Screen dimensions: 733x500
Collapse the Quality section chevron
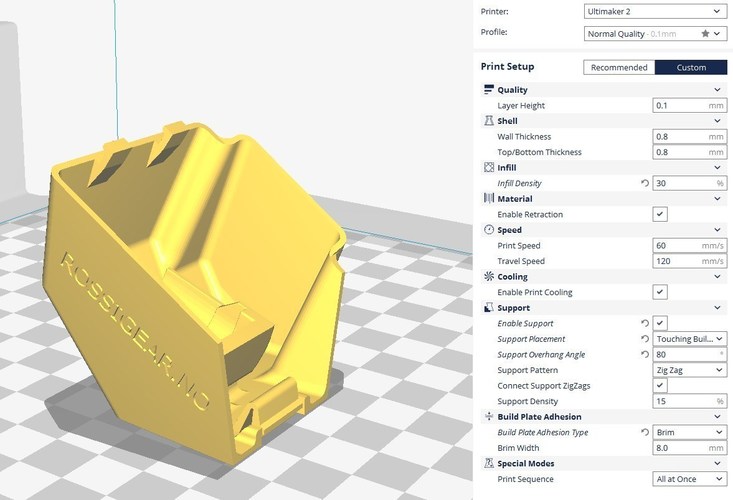coord(718,90)
